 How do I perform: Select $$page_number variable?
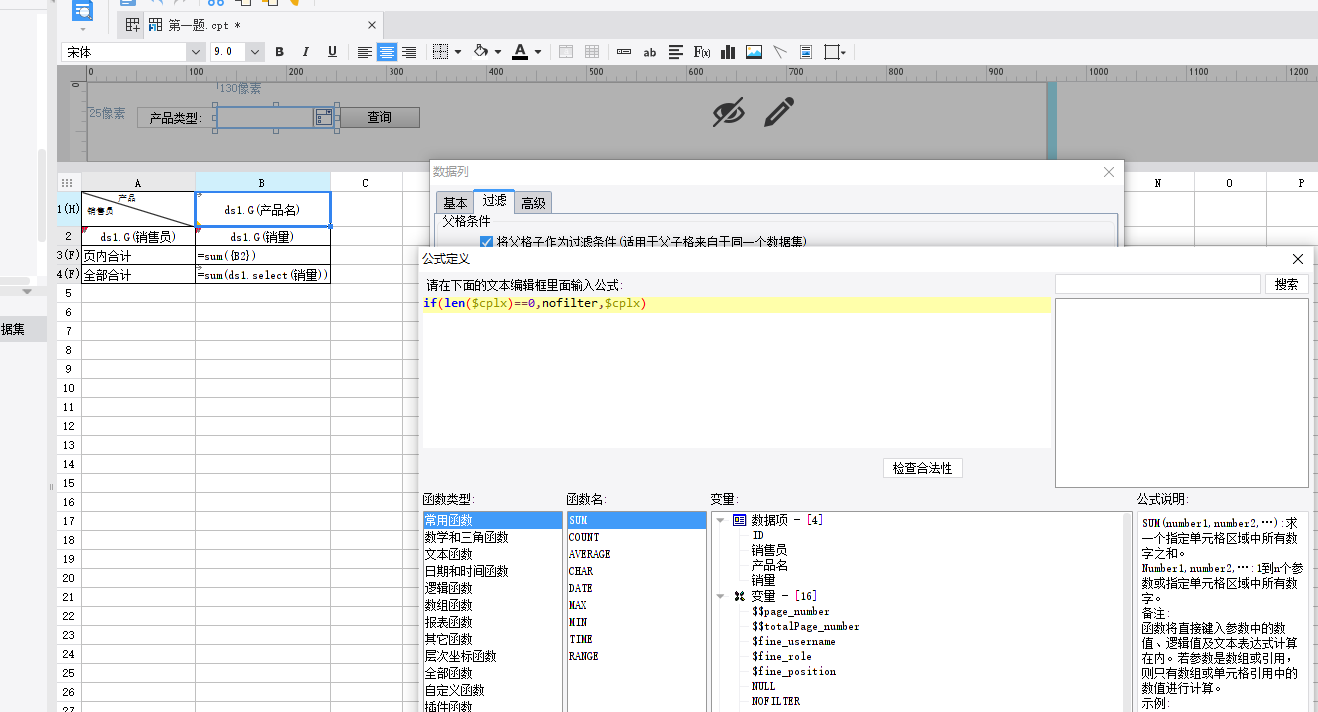791,611
